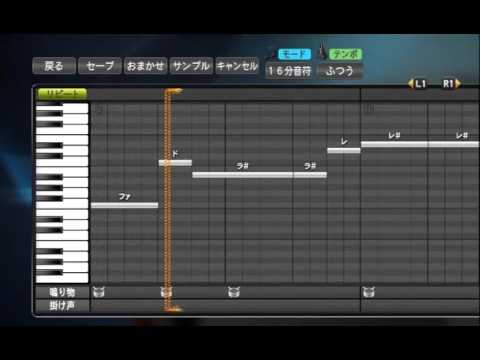480x360 pixels.
Task: Open the ふつう tempo setting
Action: coord(339,71)
